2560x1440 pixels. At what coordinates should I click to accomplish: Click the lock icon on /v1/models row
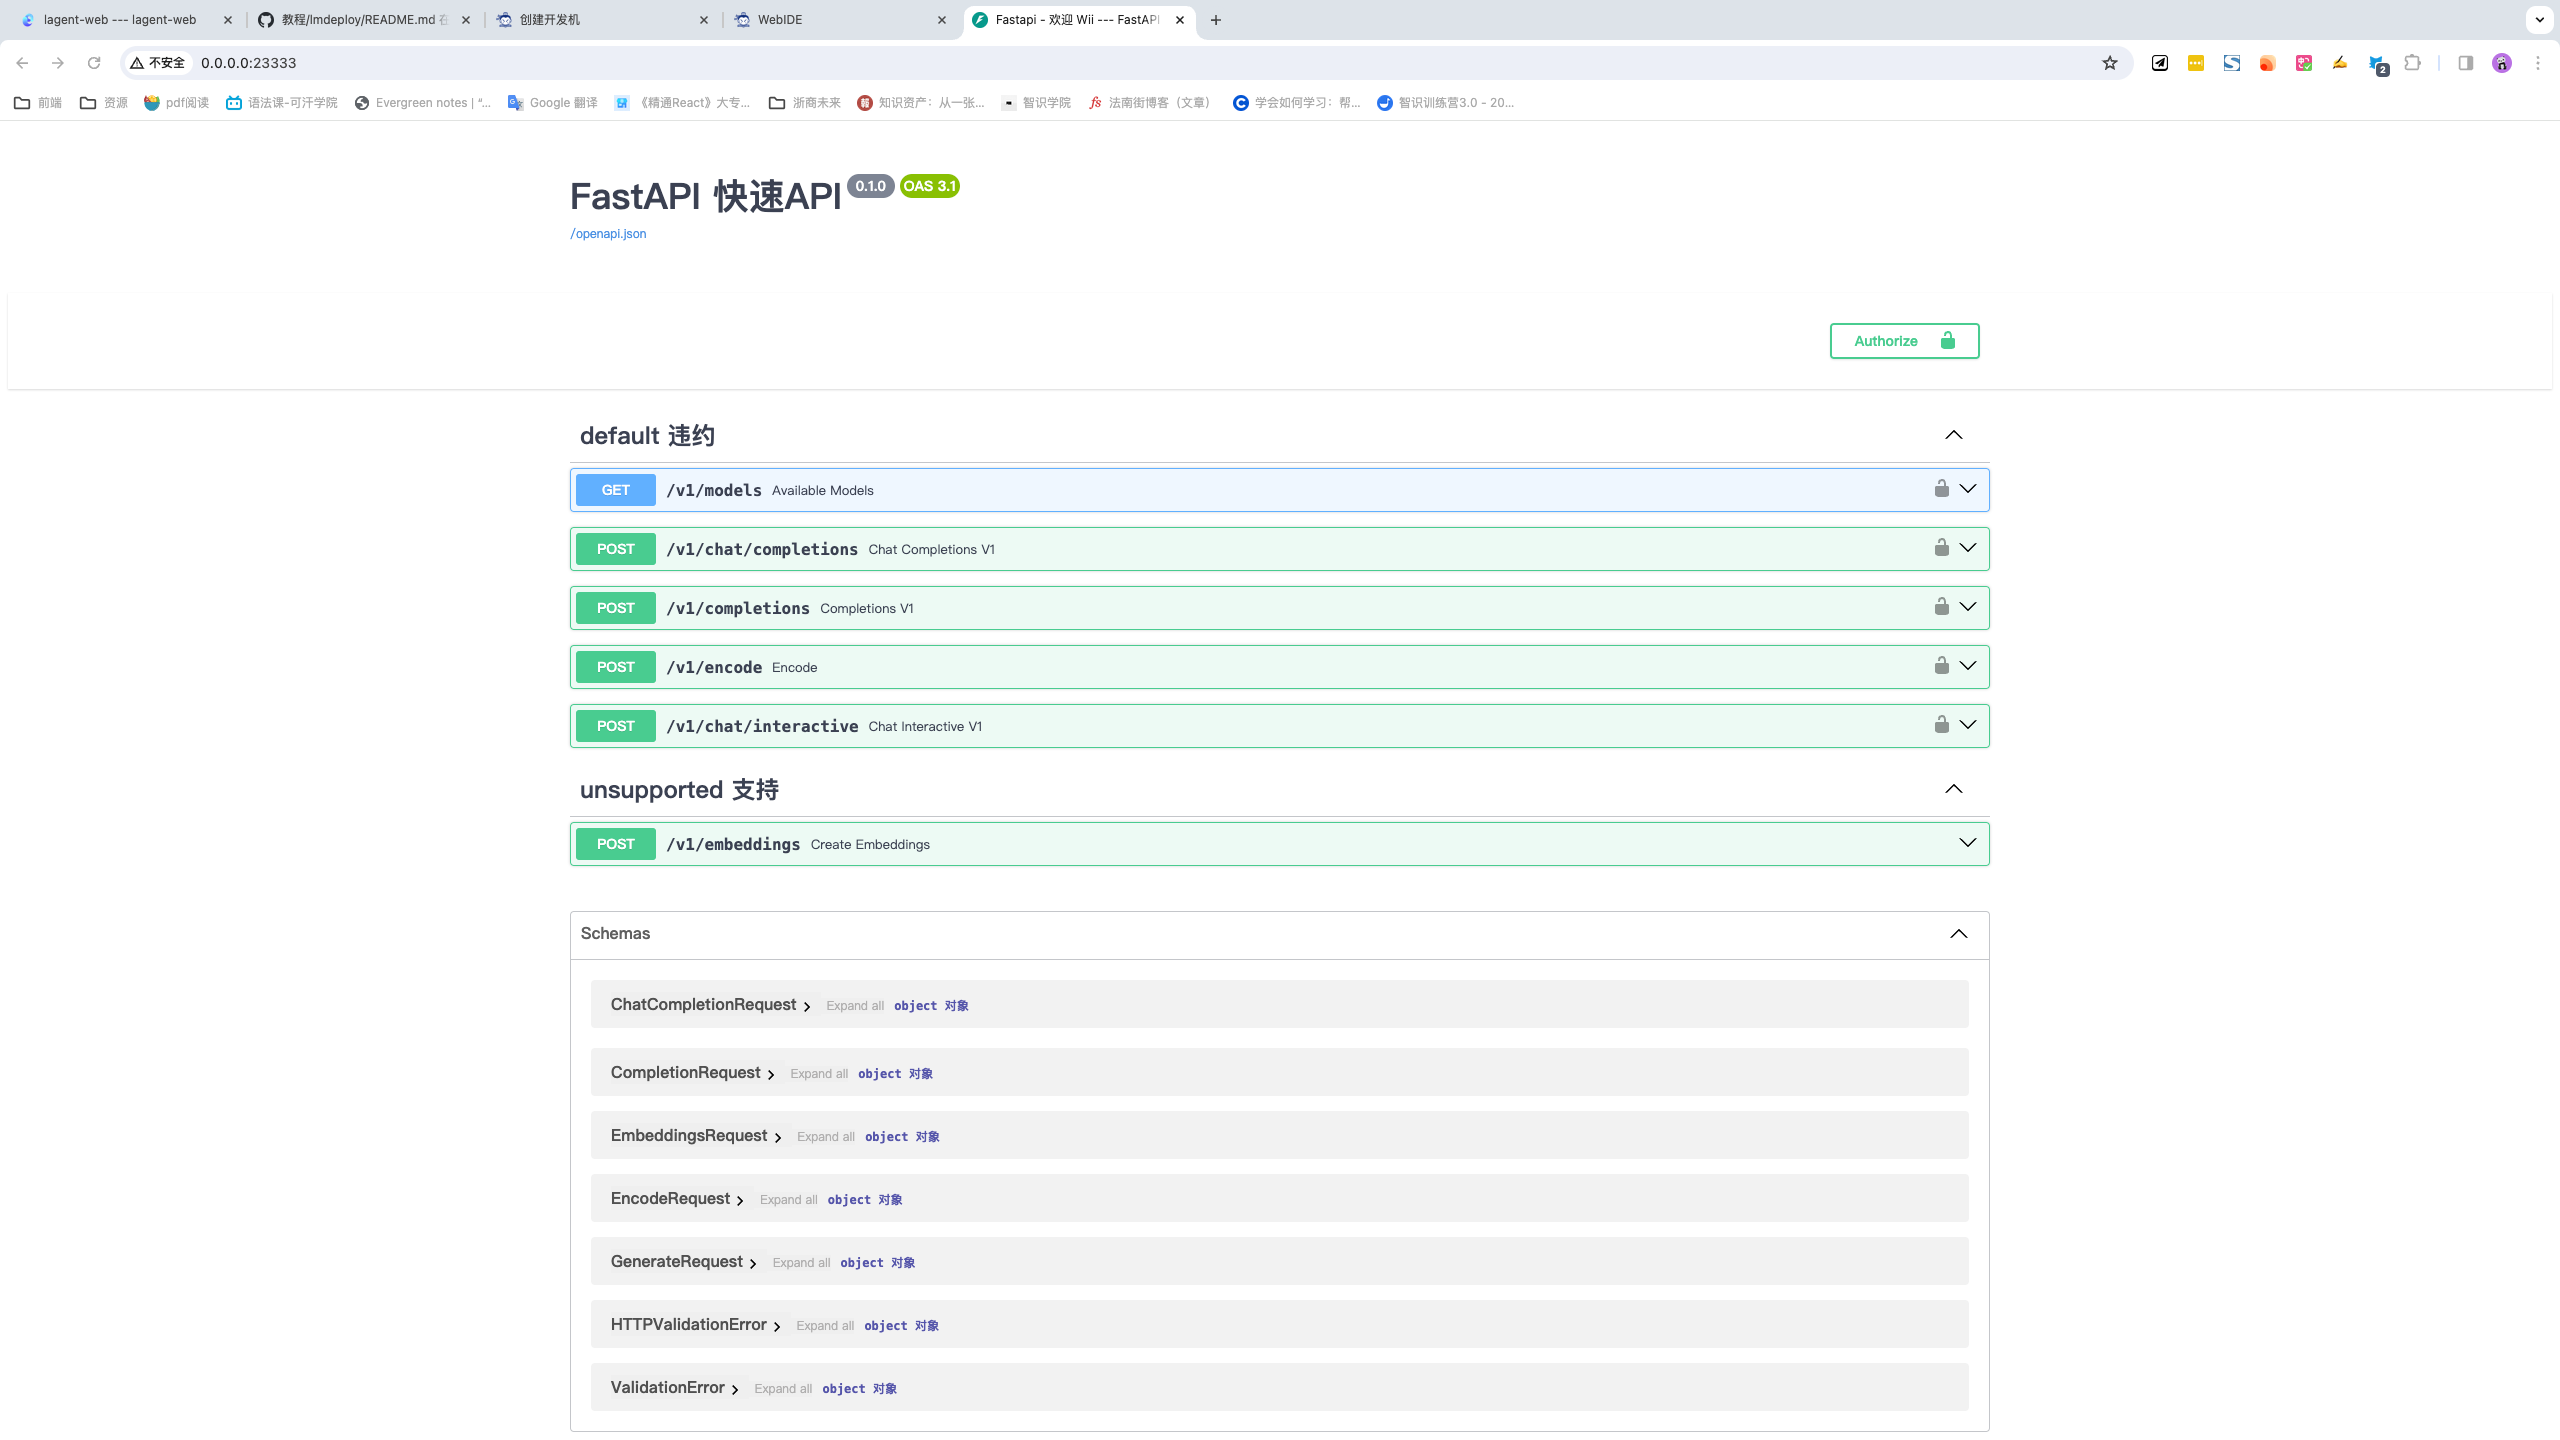[1941, 489]
